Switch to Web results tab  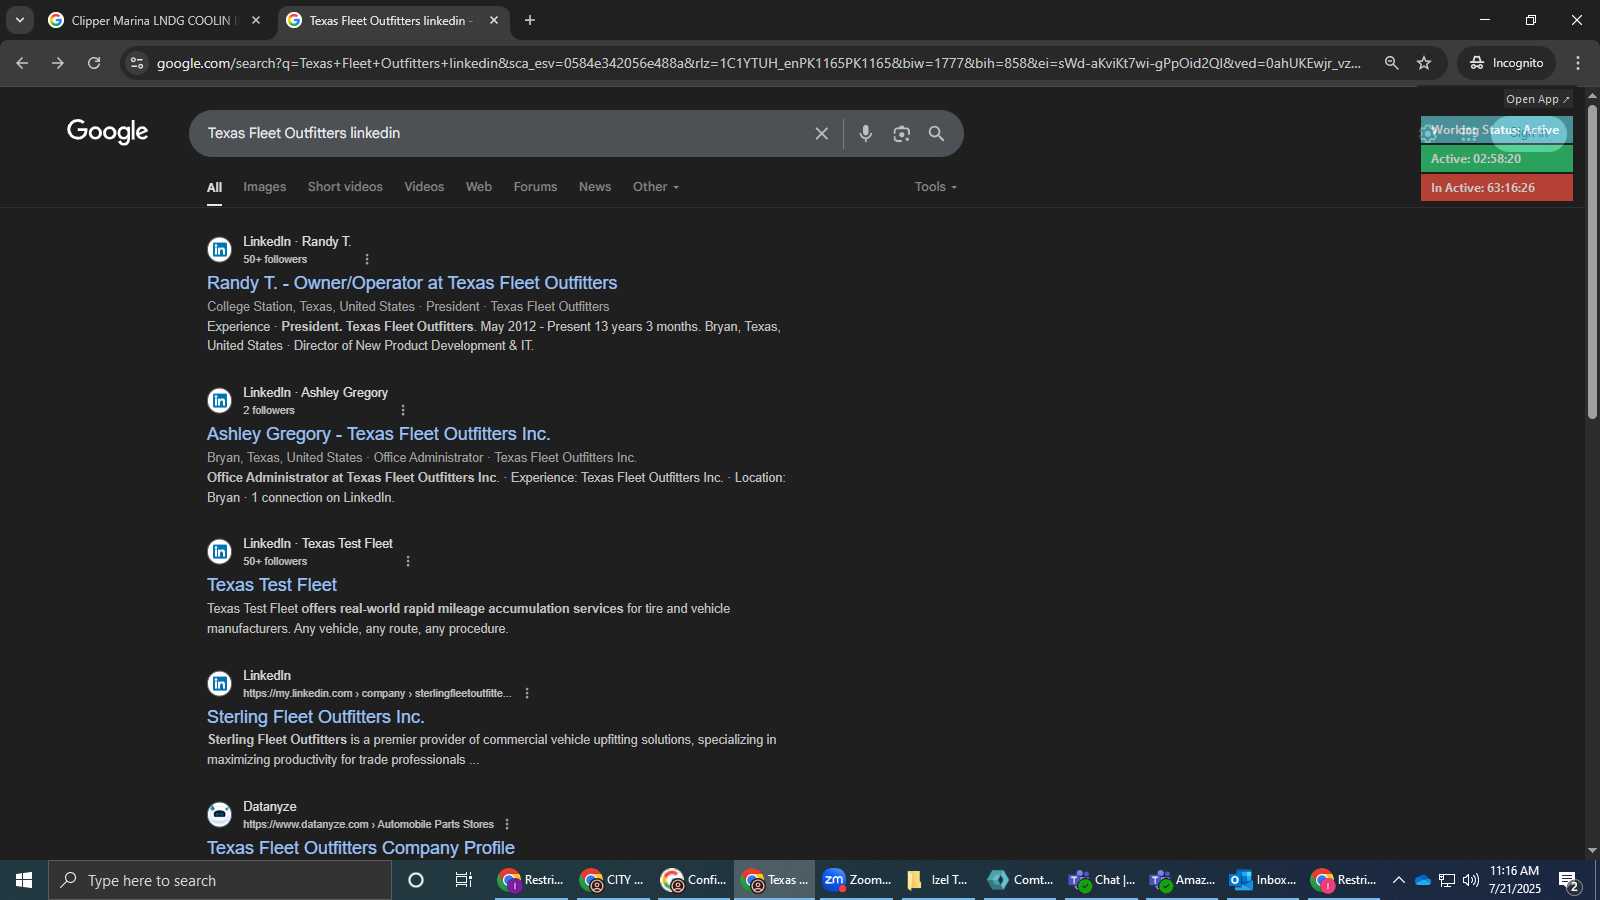tap(479, 187)
